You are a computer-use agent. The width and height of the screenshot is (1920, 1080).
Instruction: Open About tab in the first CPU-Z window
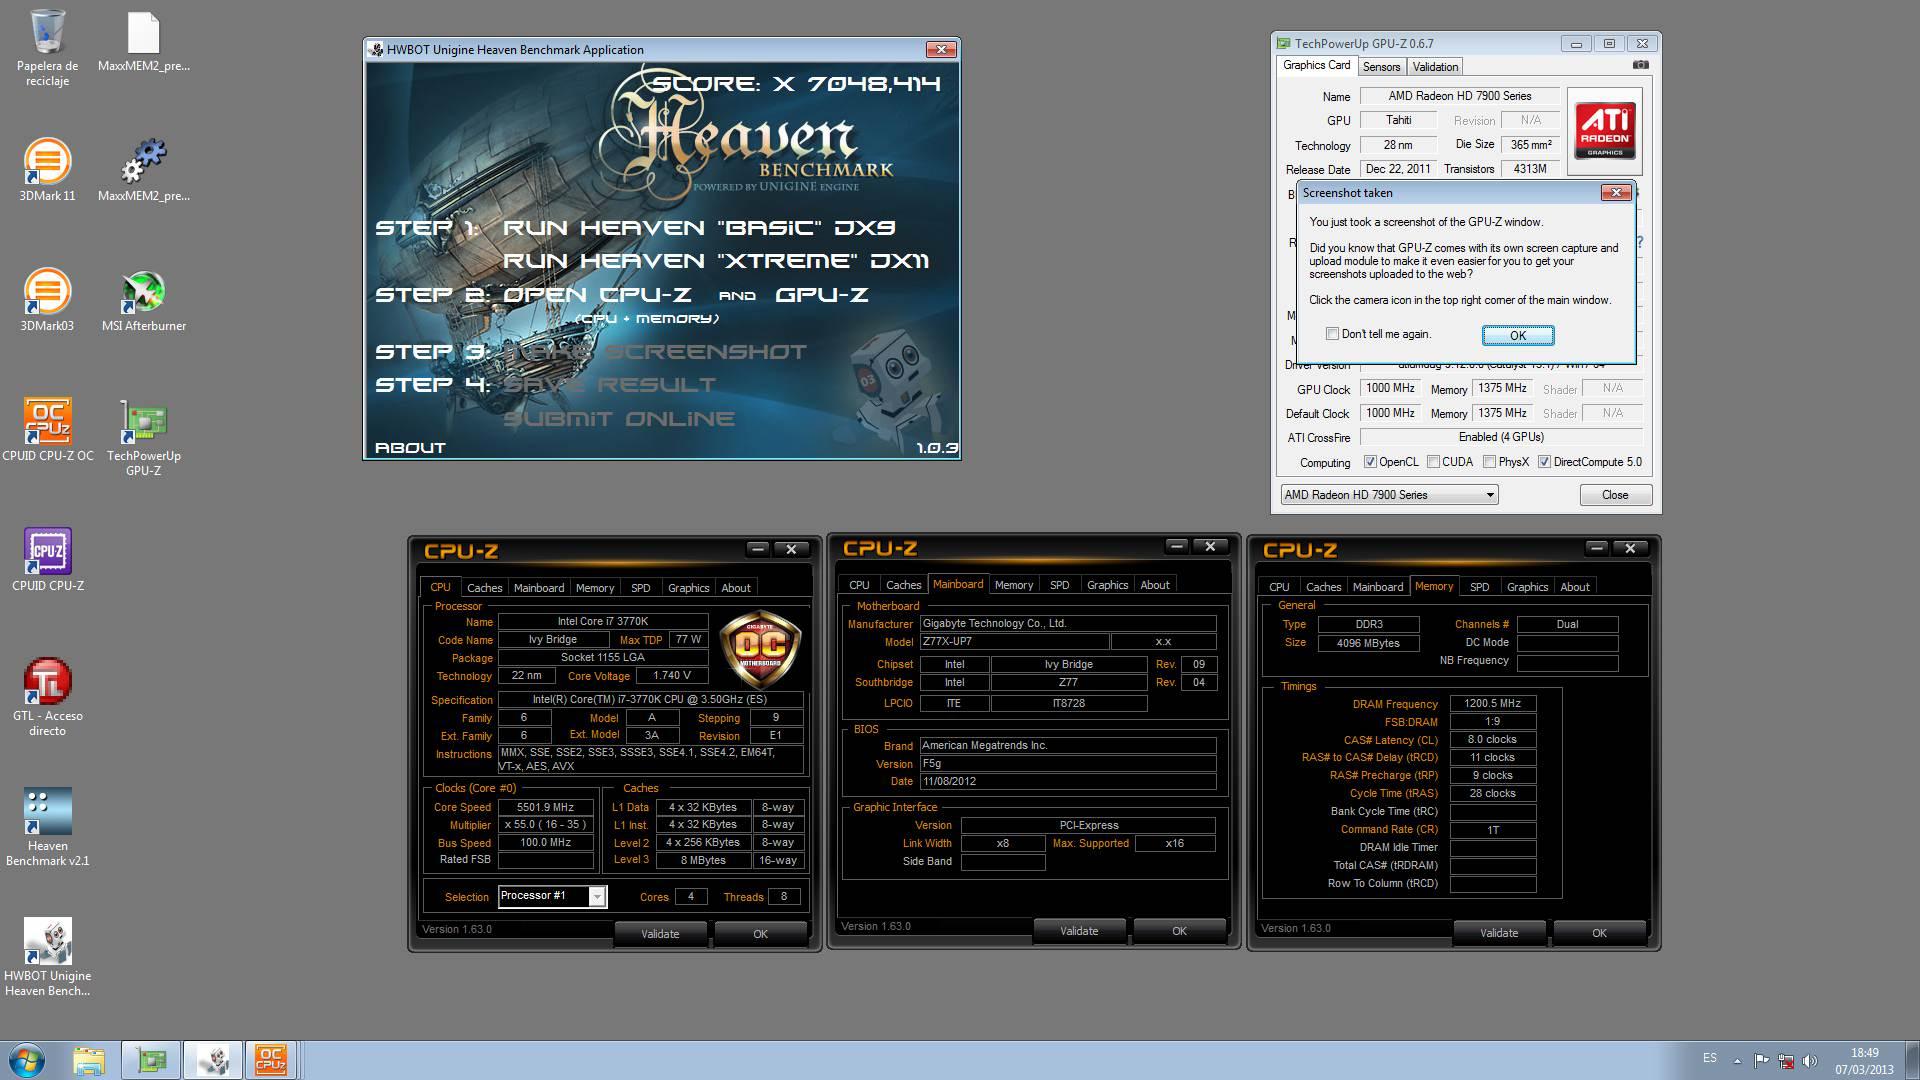click(736, 588)
